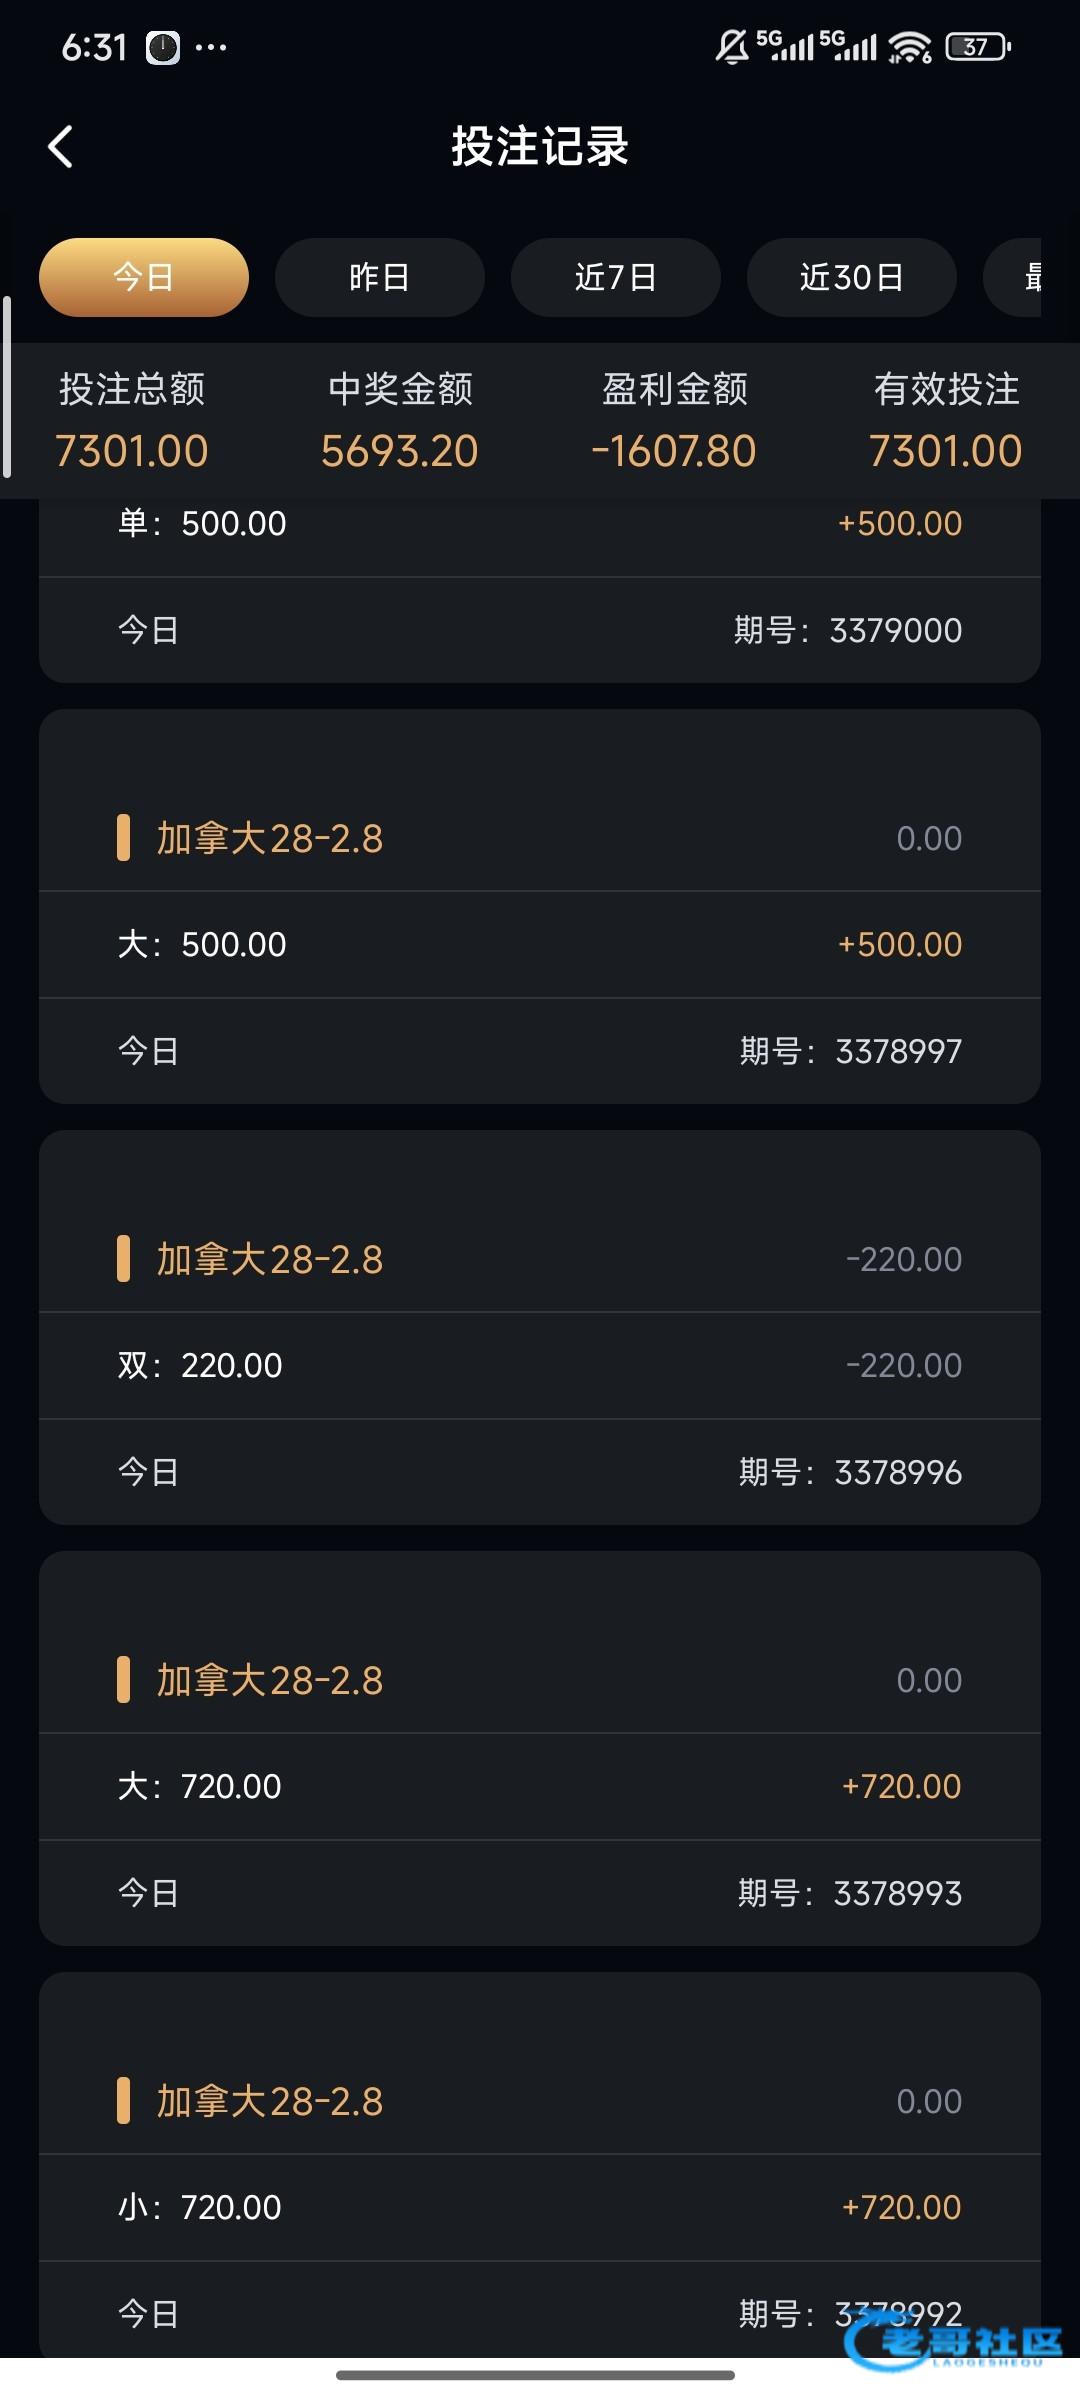The image size is (1080, 2400).
Task: Tap the 大: 720.00 bet row
Action: coord(540,1786)
